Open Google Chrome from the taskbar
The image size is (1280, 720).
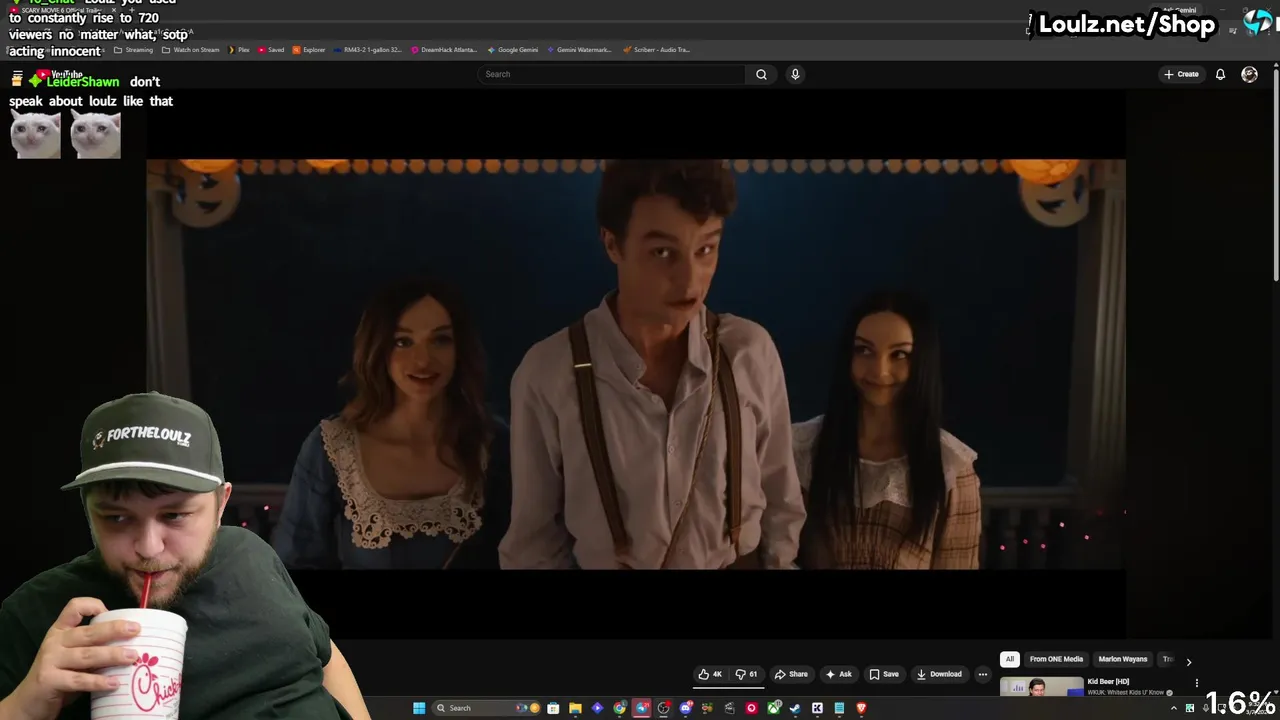tap(619, 708)
